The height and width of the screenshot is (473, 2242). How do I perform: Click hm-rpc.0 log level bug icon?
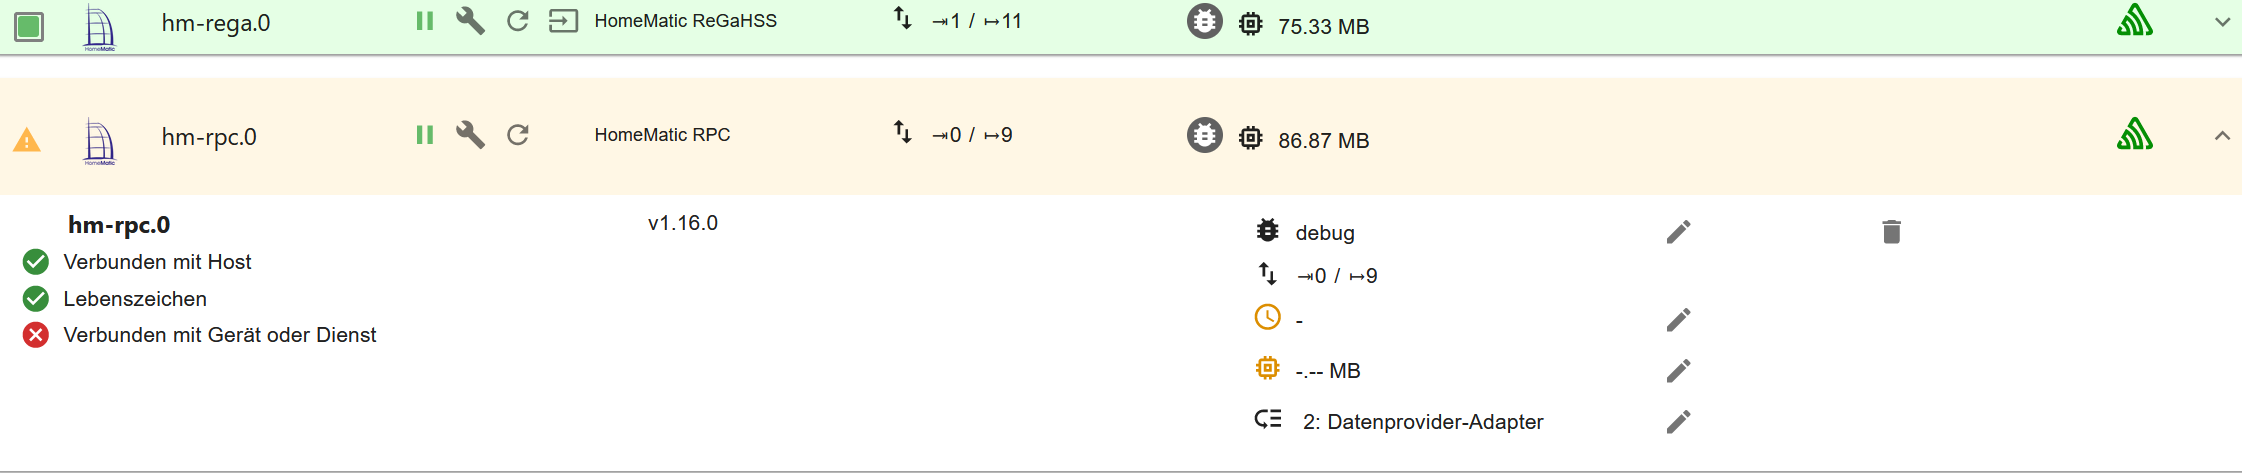[x=1204, y=135]
